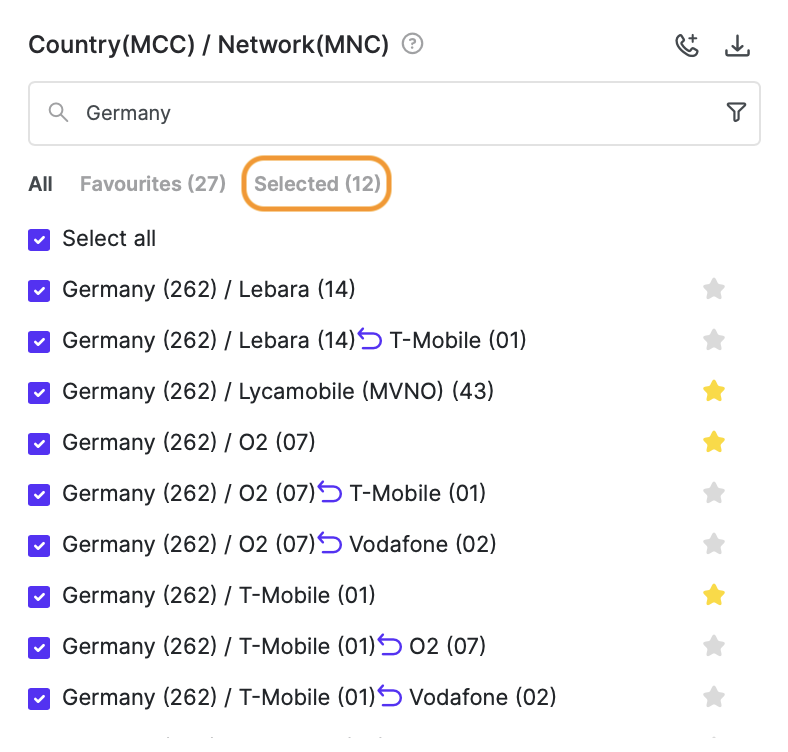Image resolution: width=788 pixels, height=752 pixels.
Task: Unfavourite Lycamobile (MVNO) (43) star
Action: [714, 391]
